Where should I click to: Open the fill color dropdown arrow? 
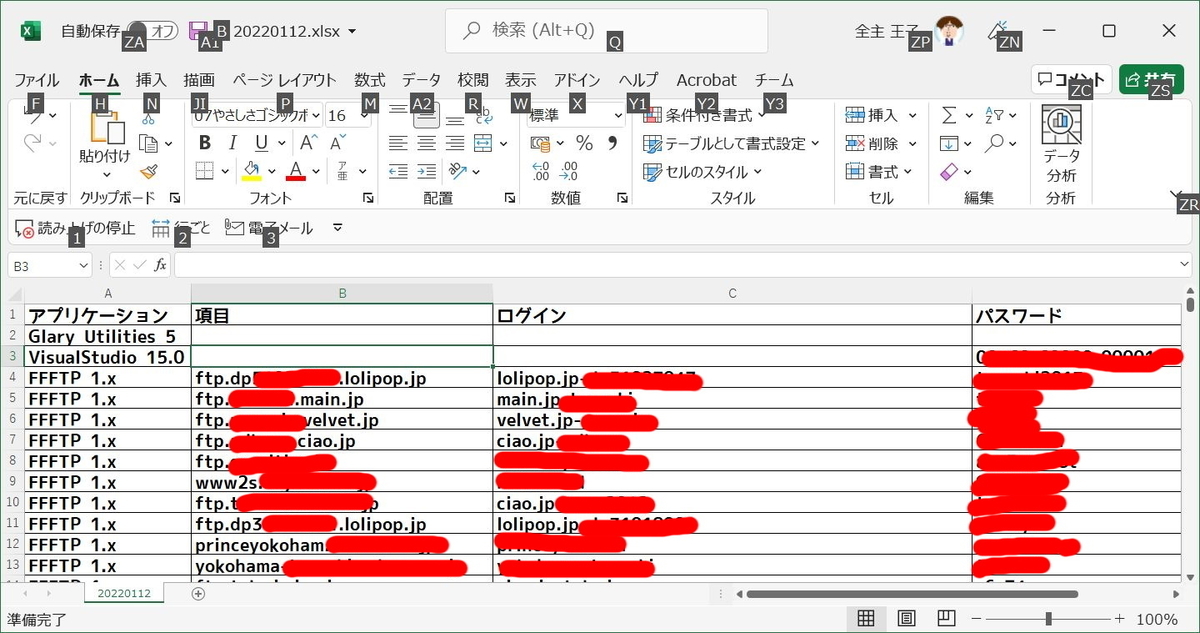pyautogui.click(x=271, y=171)
